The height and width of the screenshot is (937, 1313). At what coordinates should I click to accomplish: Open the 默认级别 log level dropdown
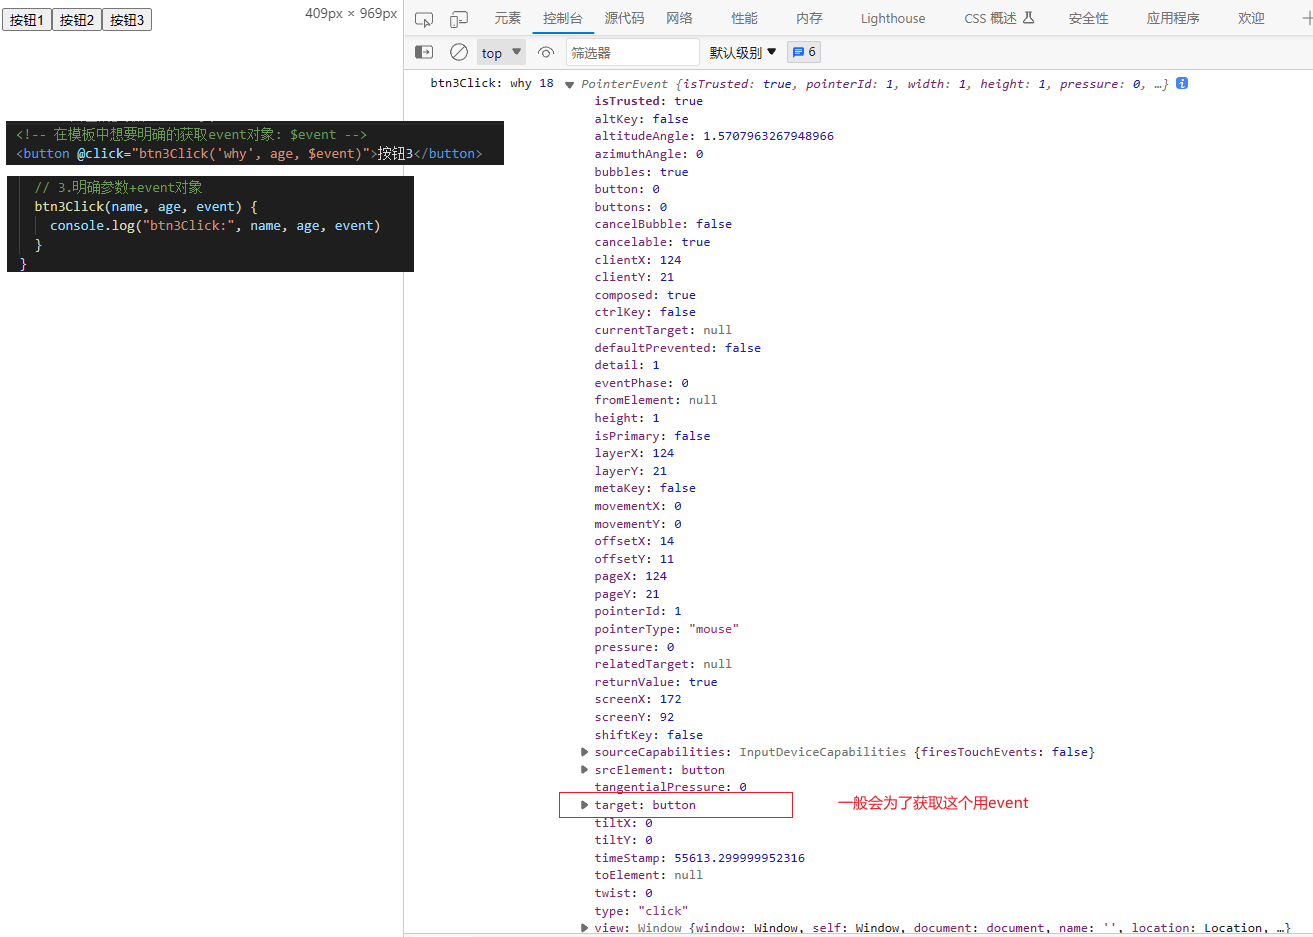click(x=743, y=52)
